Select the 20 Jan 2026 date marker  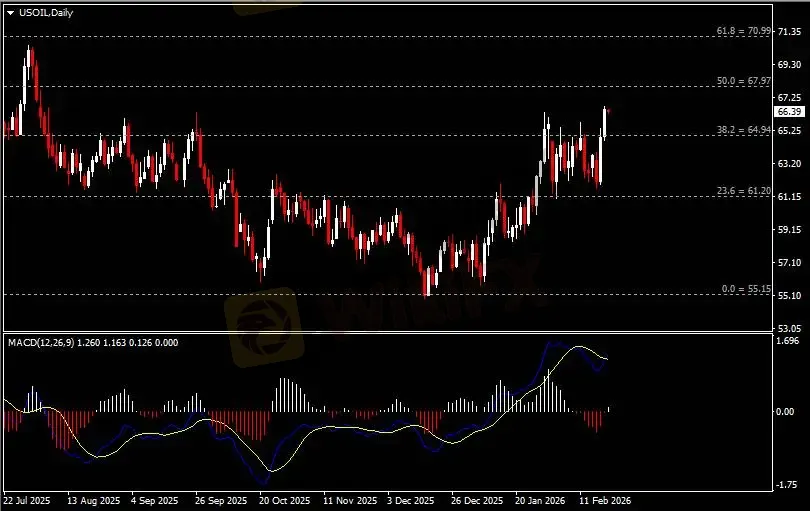[x=540, y=499]
